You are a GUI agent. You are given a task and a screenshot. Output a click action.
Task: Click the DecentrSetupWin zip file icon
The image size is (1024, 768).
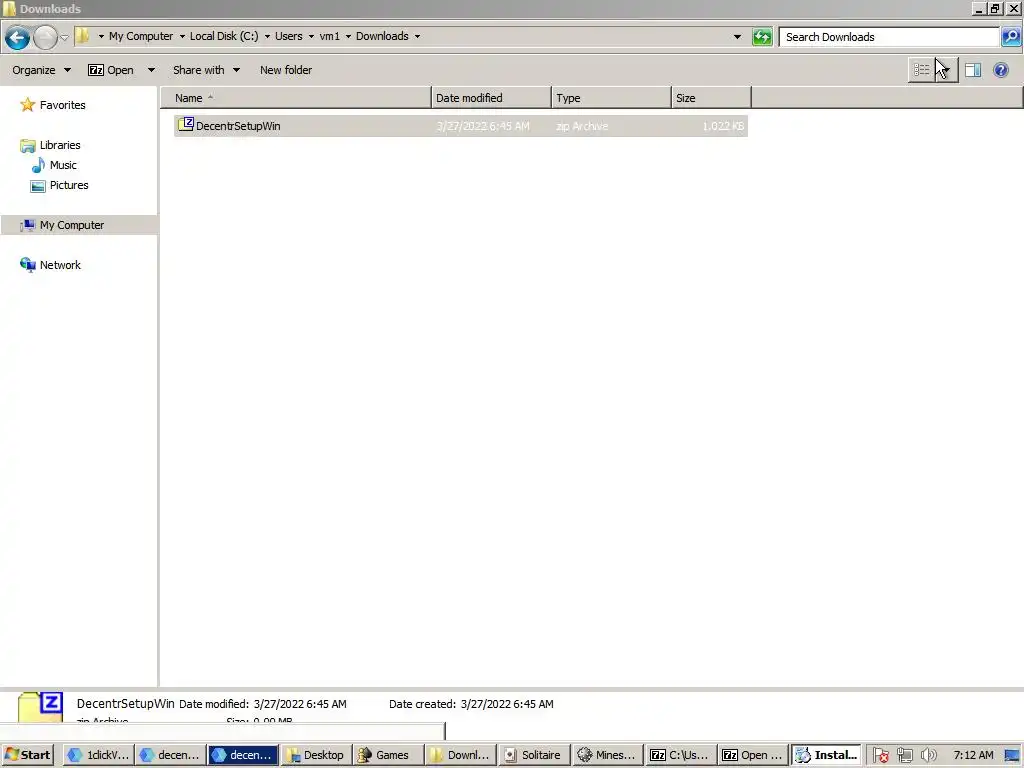pyautogui.click(x=186, y=124)
